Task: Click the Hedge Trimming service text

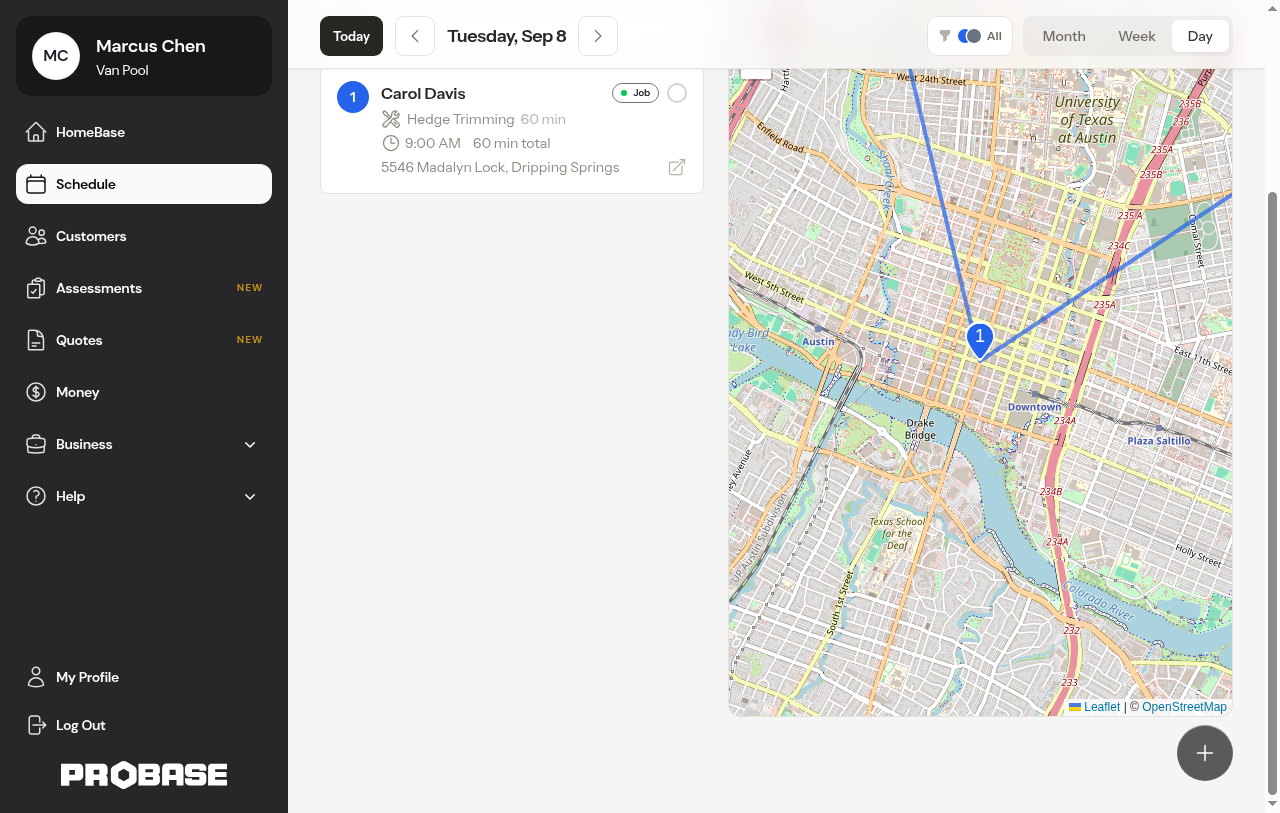Action: pos(460,119)
